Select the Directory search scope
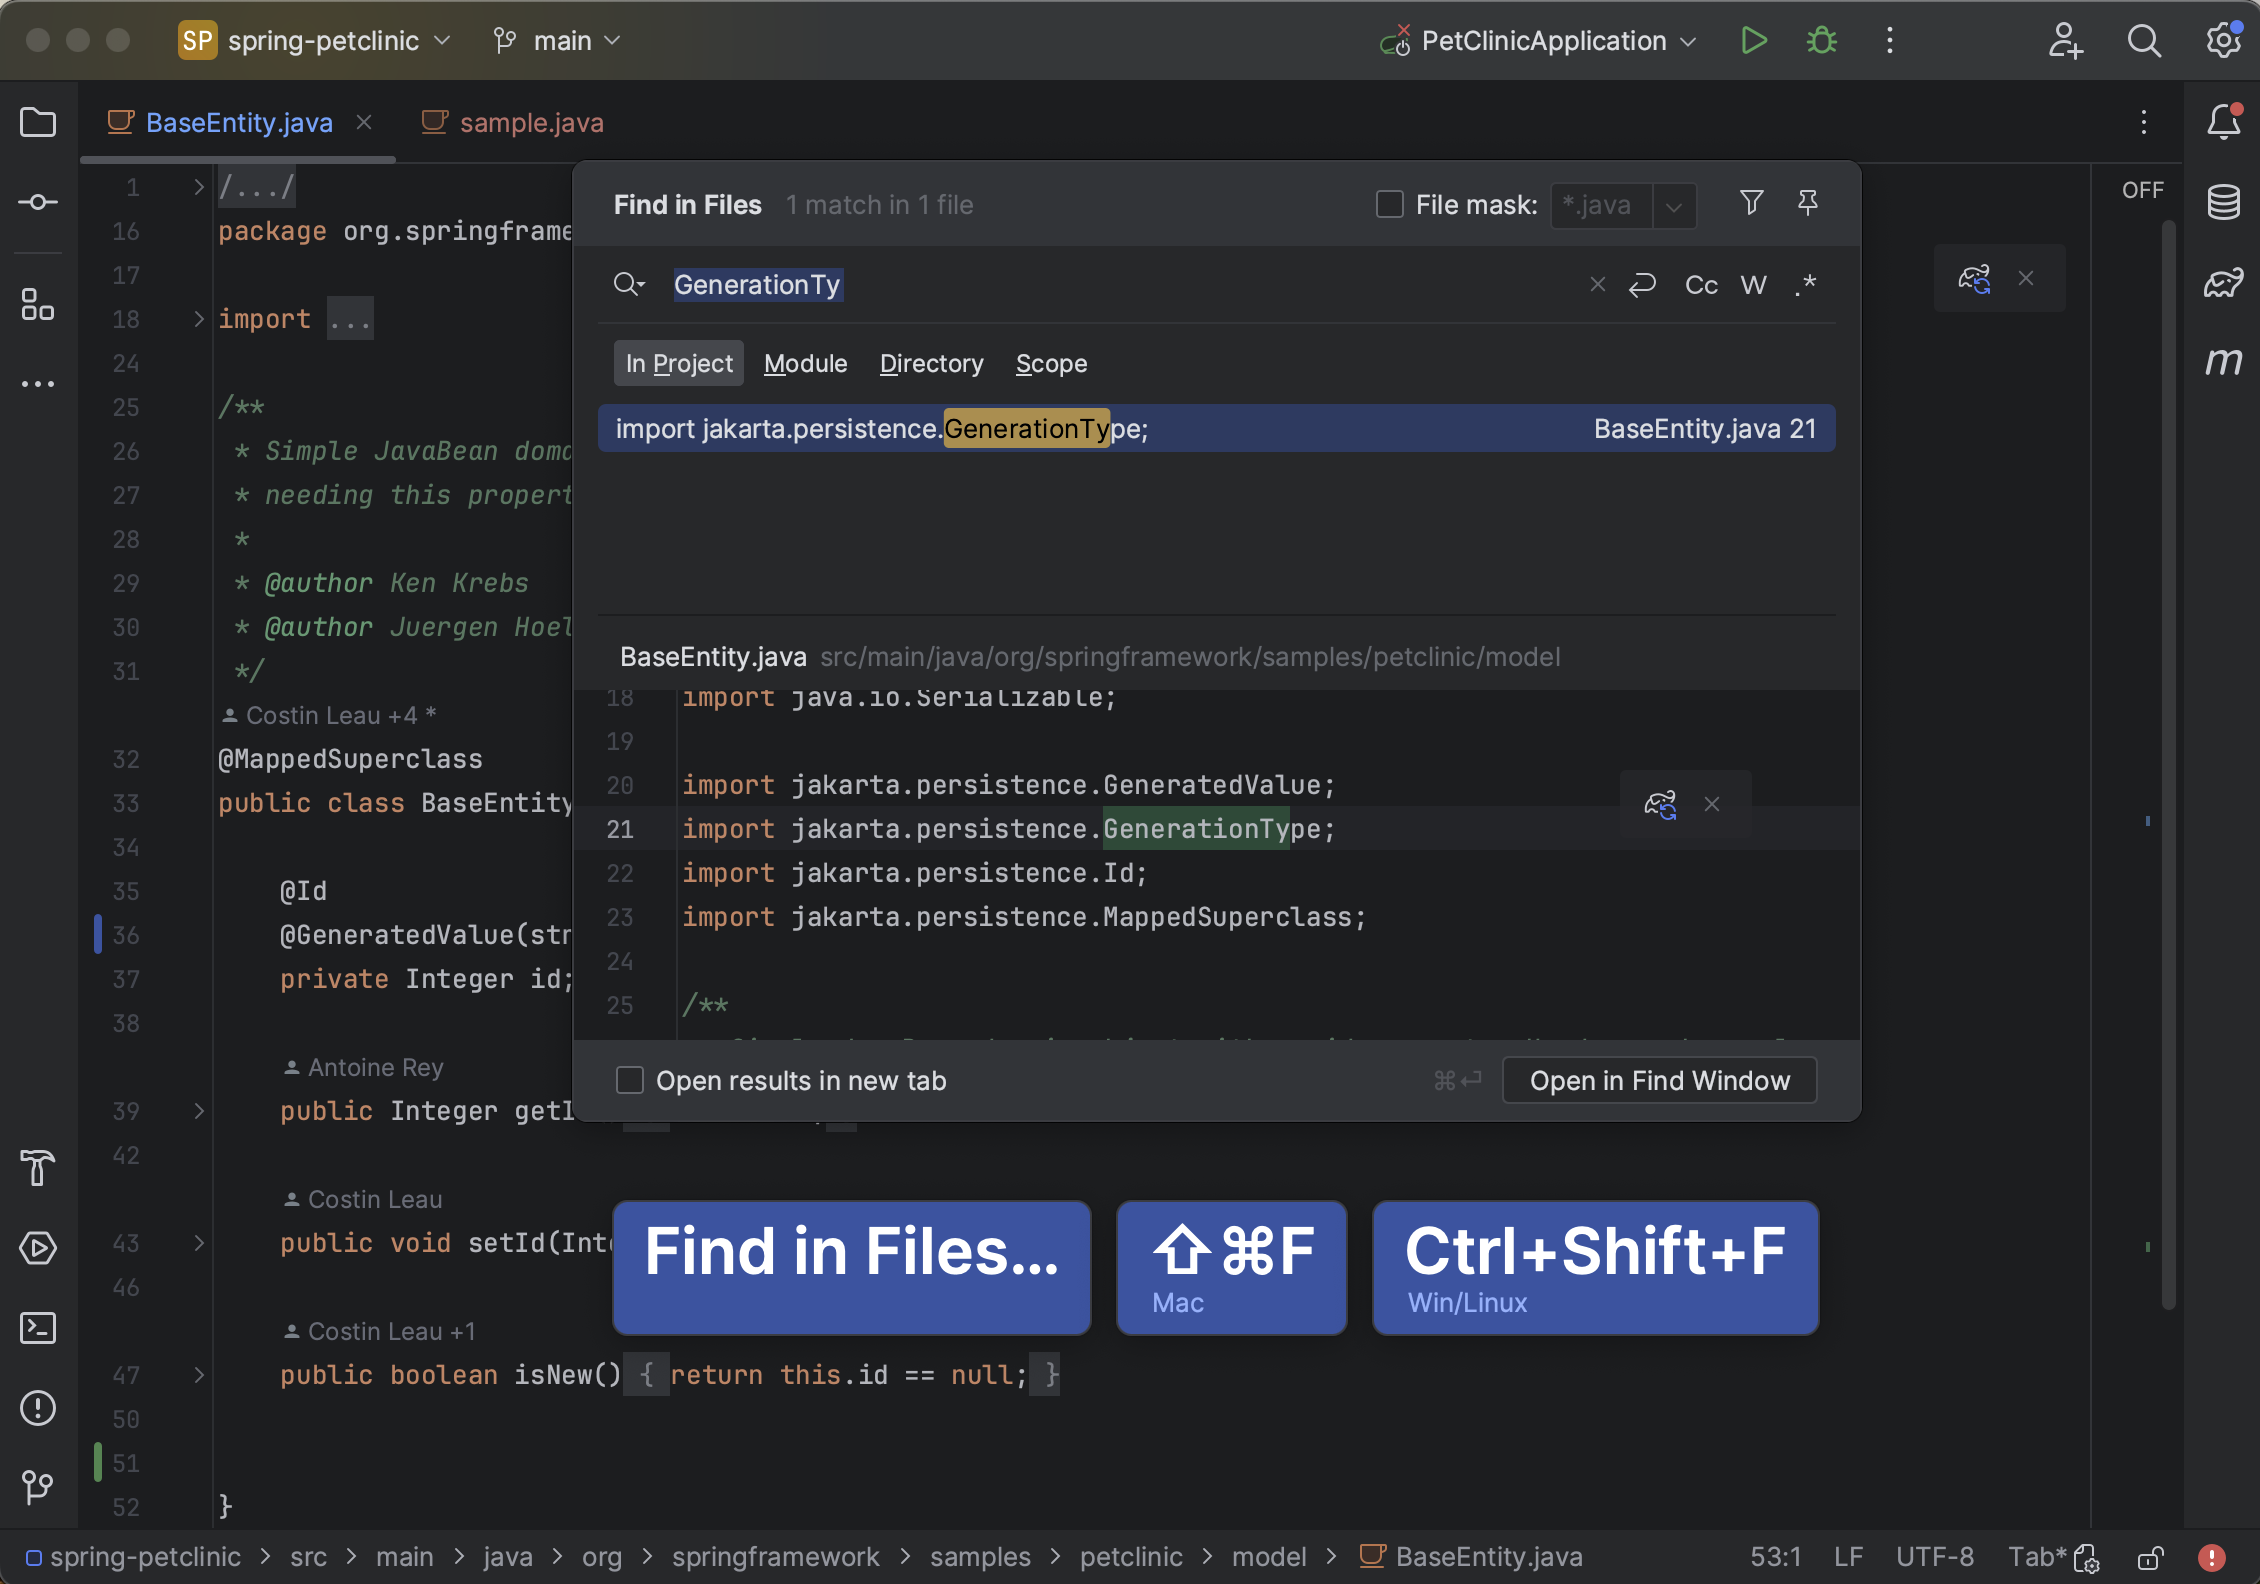 (x=930, y=363)
